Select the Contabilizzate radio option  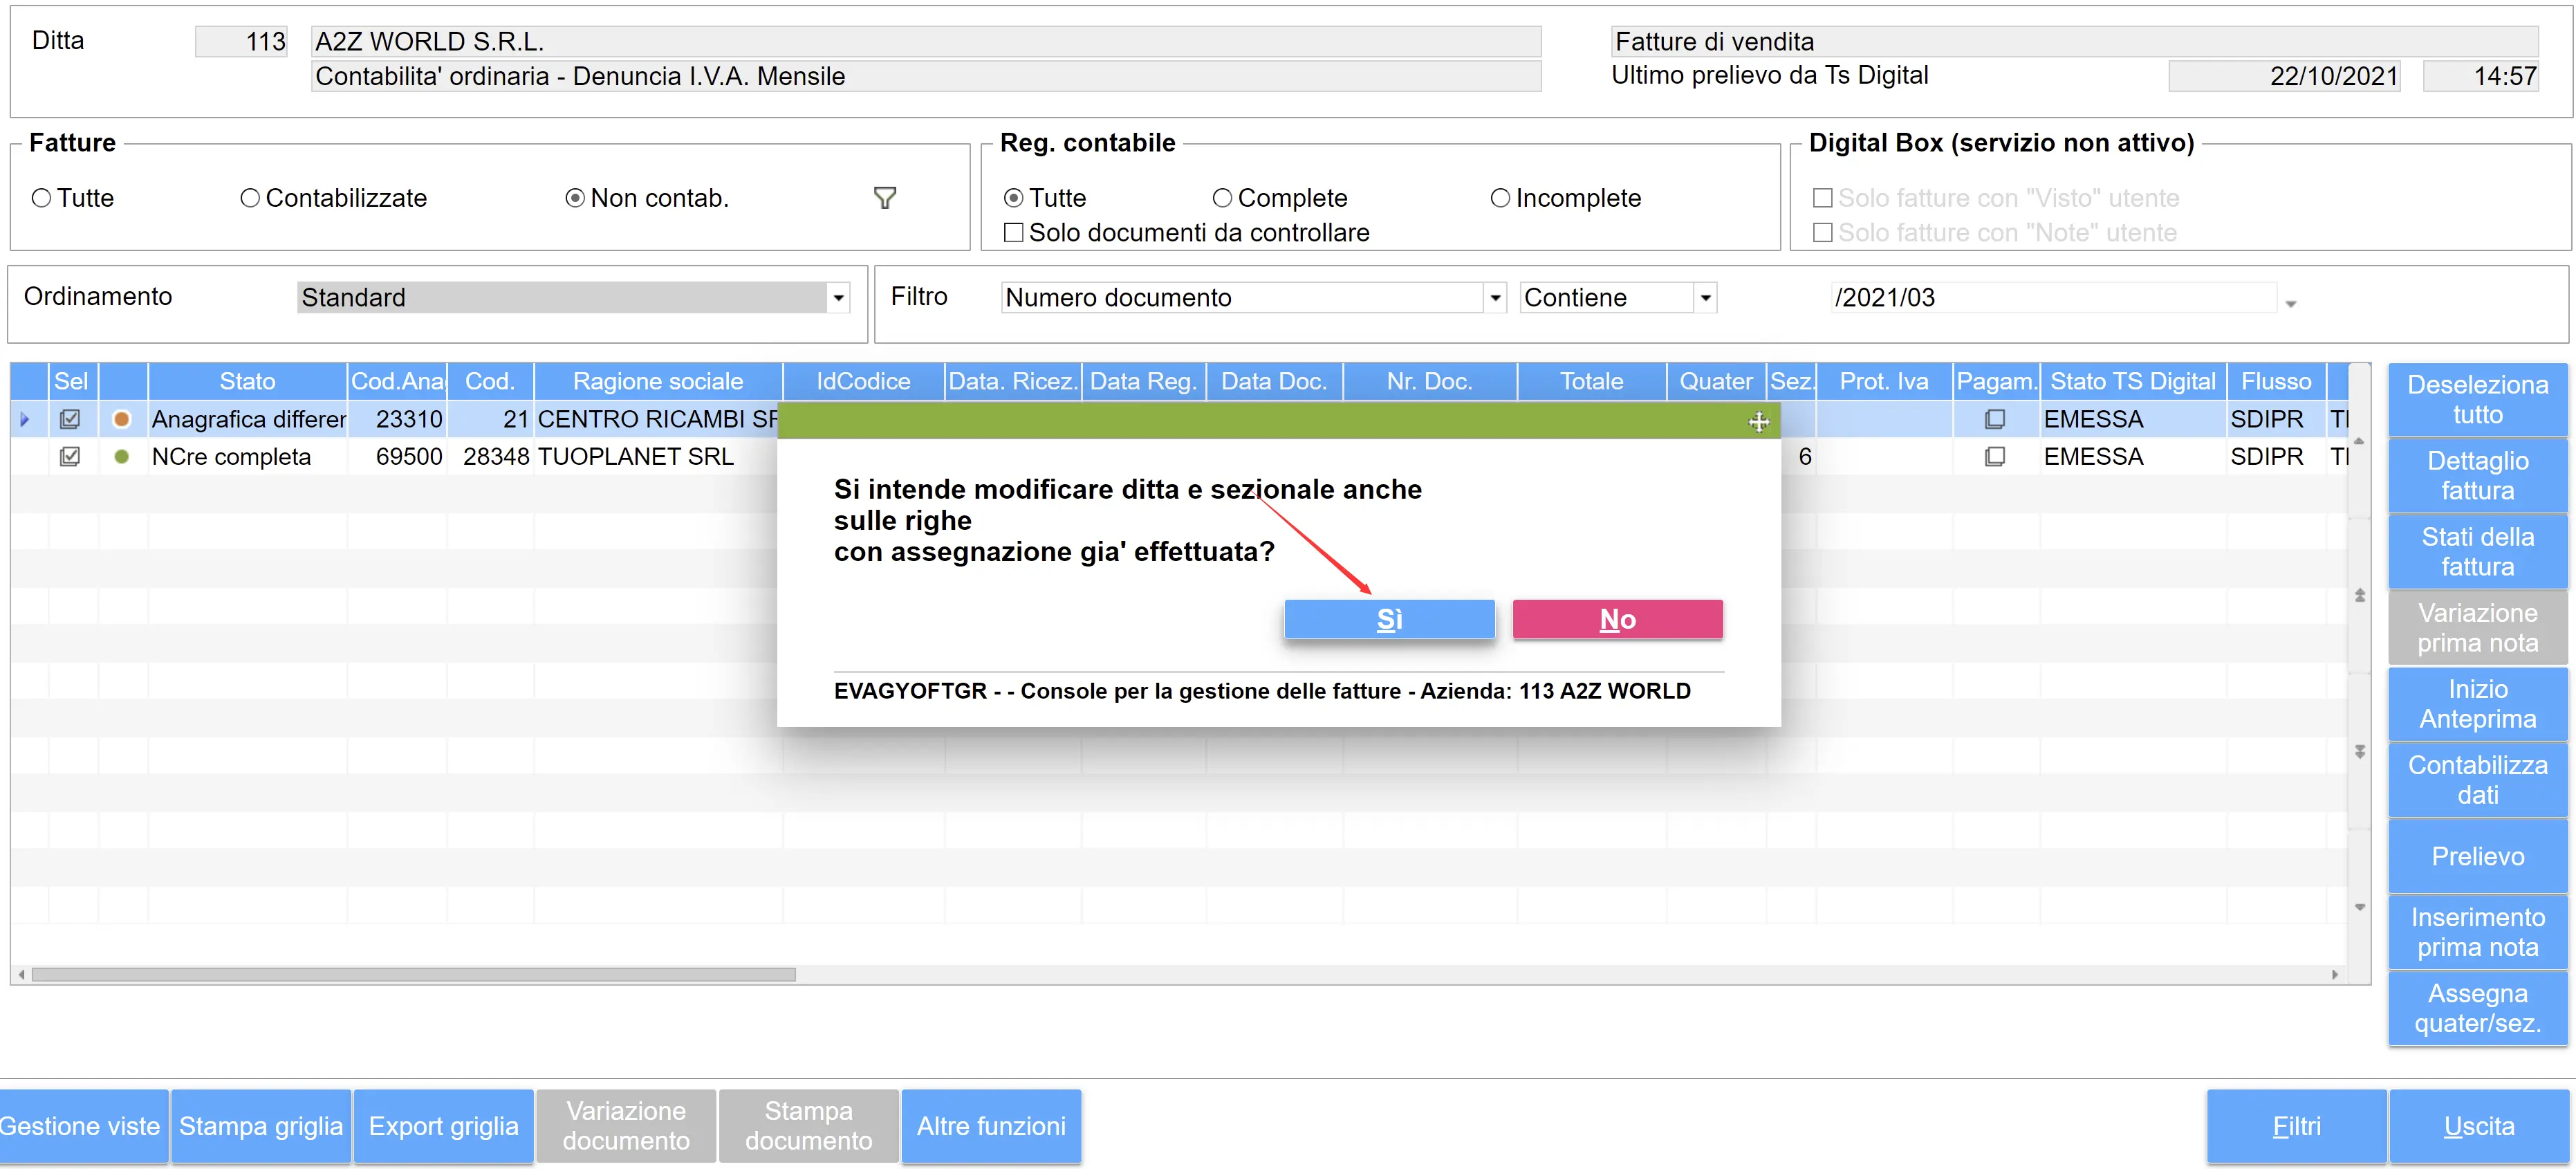click(x=250, y=198)
